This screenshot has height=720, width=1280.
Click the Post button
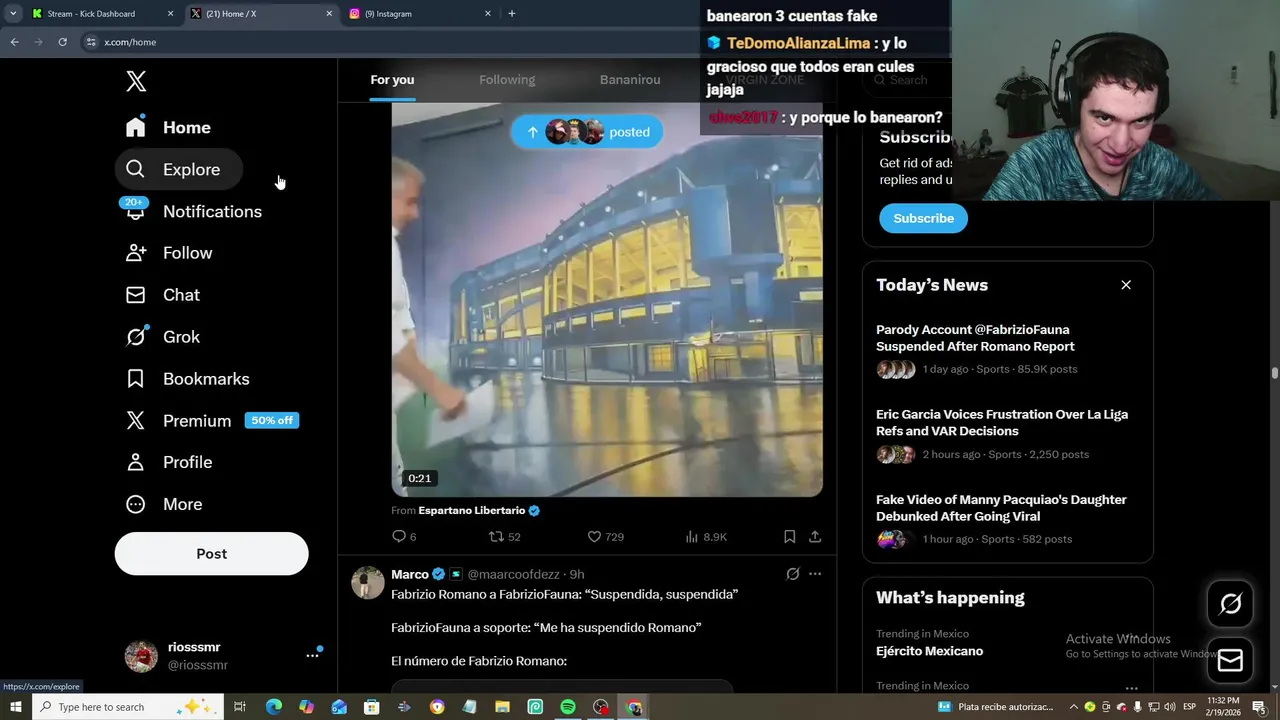211,554
